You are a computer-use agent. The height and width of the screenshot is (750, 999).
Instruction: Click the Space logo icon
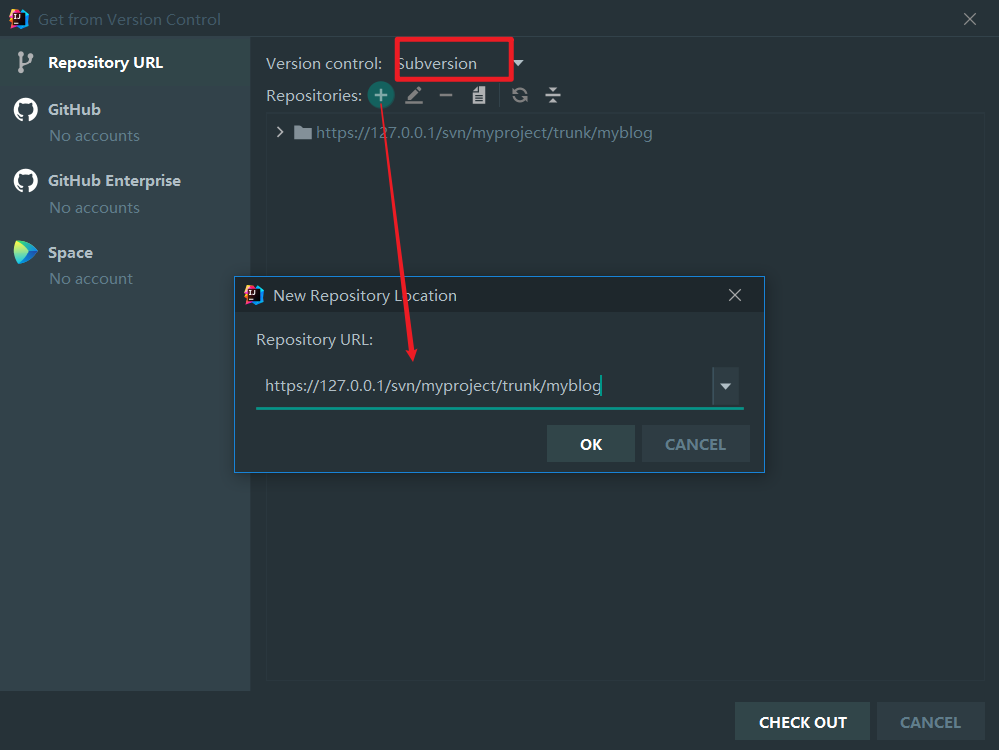25,252
